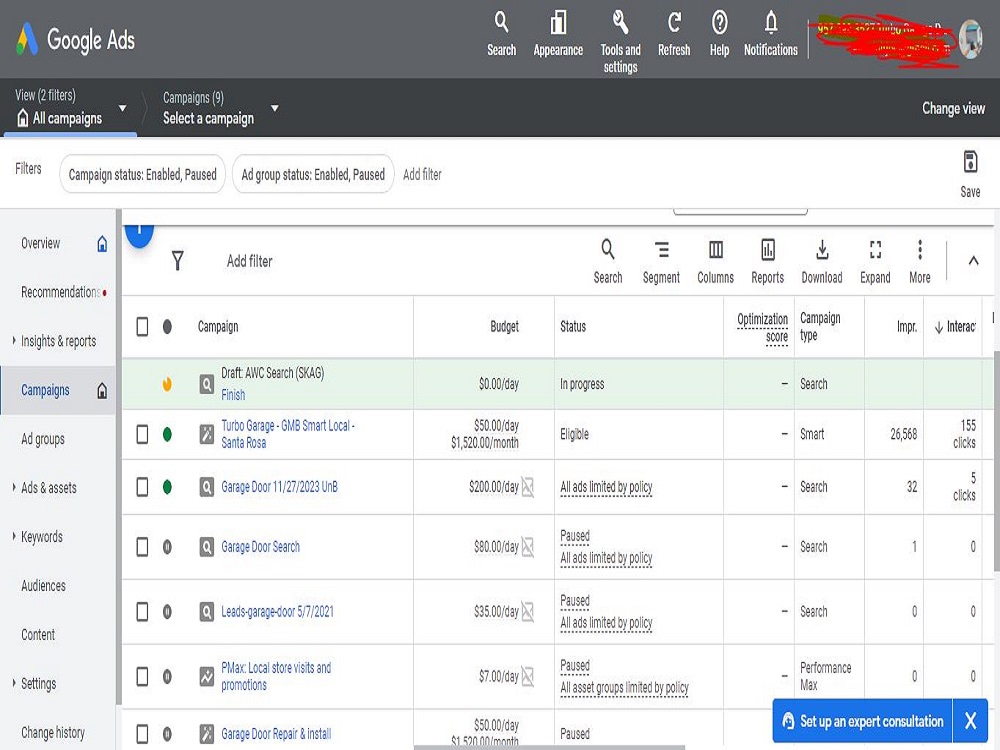
Task: Open the top bar Search icon
Action: tap(501, 22)
